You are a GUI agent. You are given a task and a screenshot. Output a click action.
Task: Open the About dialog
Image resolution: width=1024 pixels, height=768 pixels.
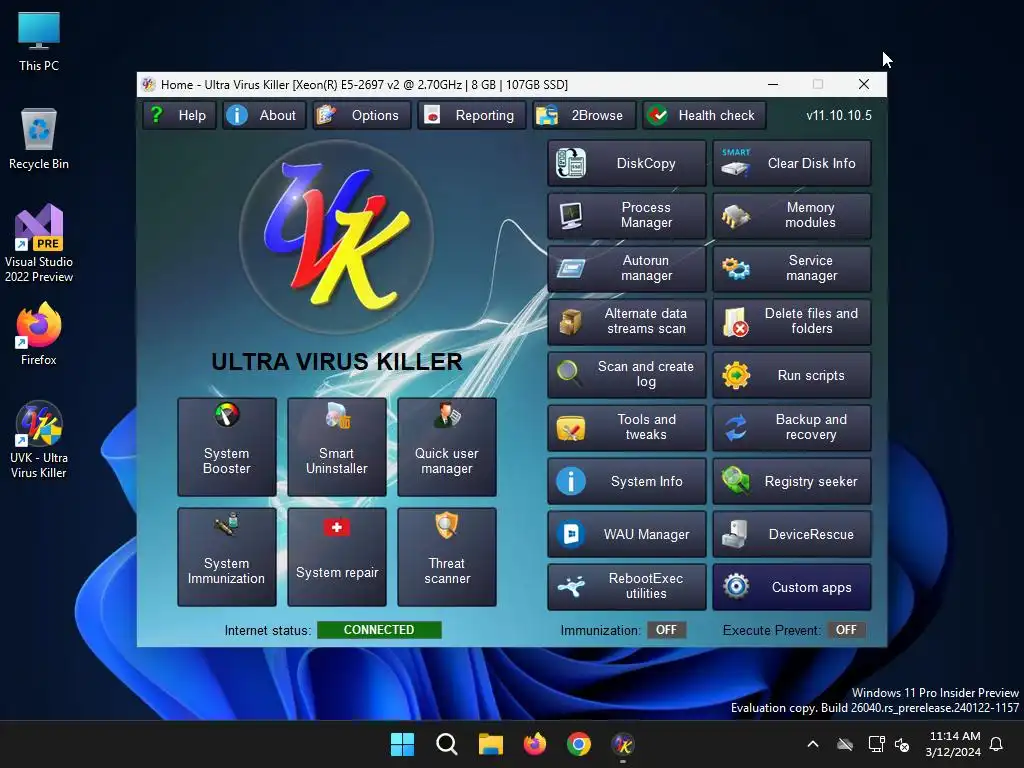point(264,116)
